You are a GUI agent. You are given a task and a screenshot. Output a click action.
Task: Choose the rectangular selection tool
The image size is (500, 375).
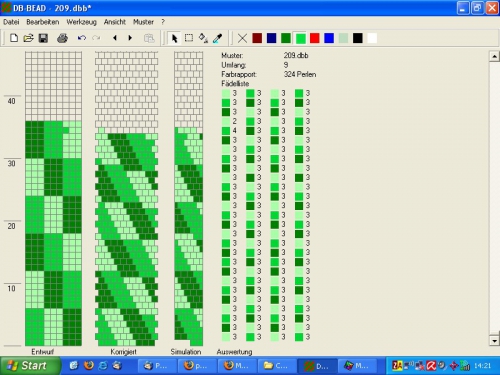tap(189, 38)
